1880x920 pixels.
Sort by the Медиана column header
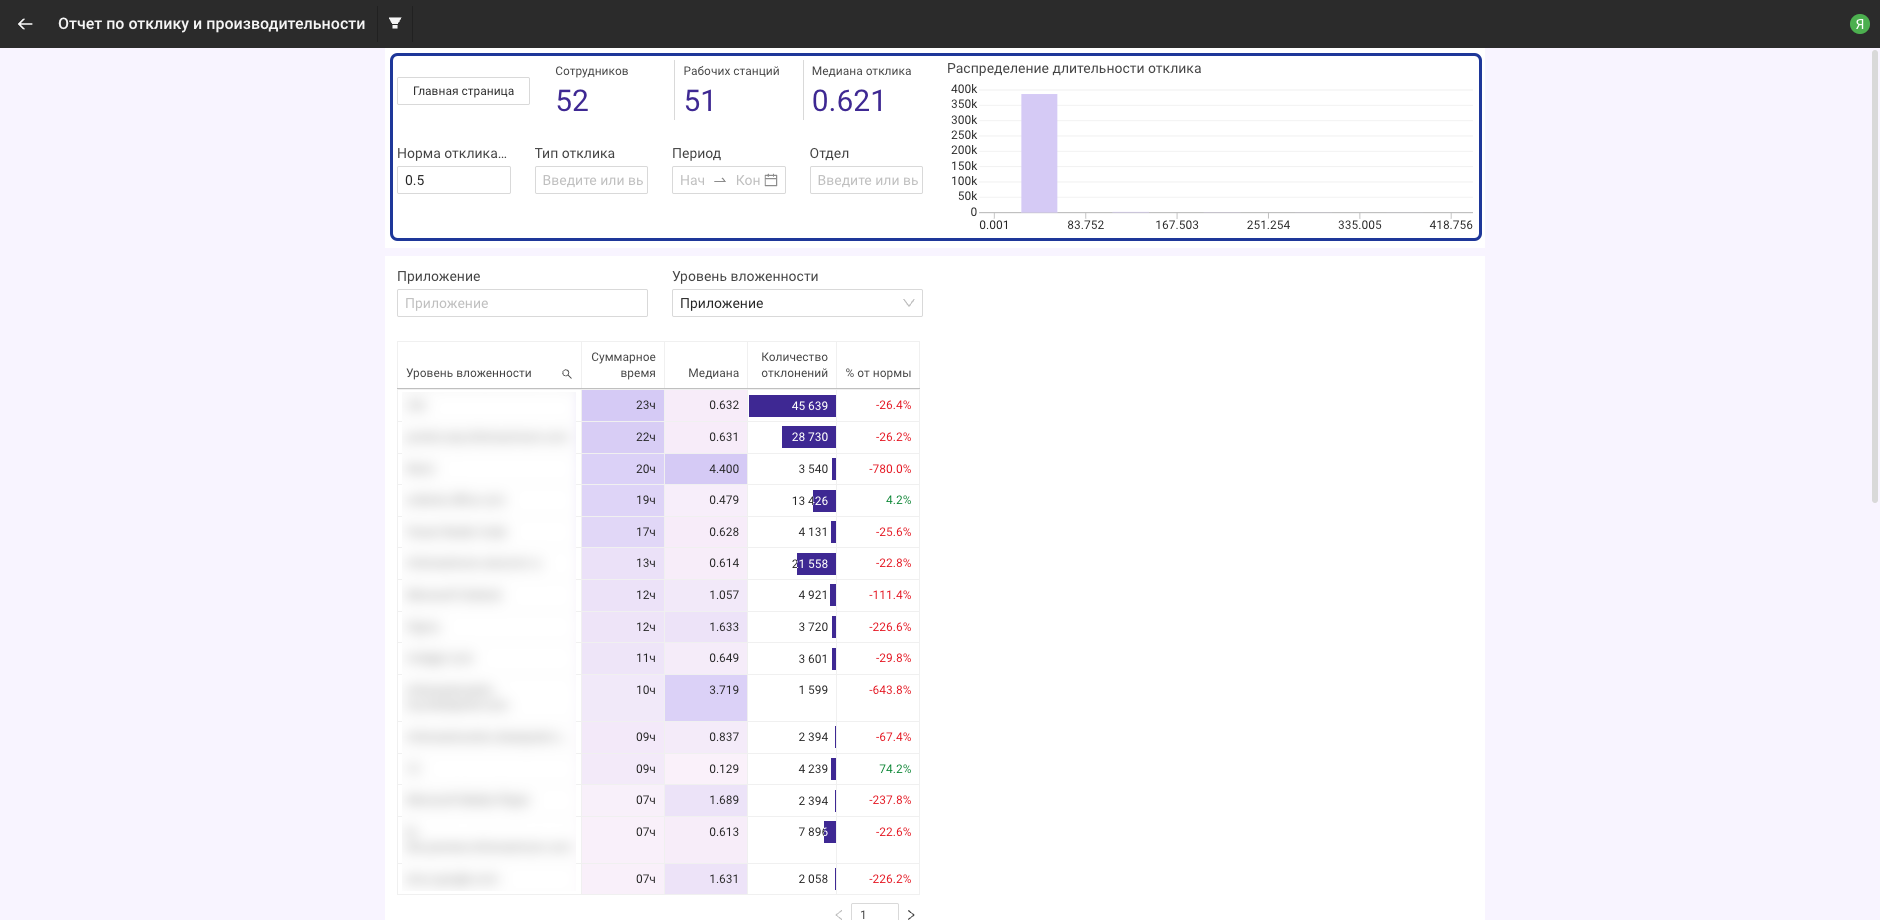(x=713, y=373)
